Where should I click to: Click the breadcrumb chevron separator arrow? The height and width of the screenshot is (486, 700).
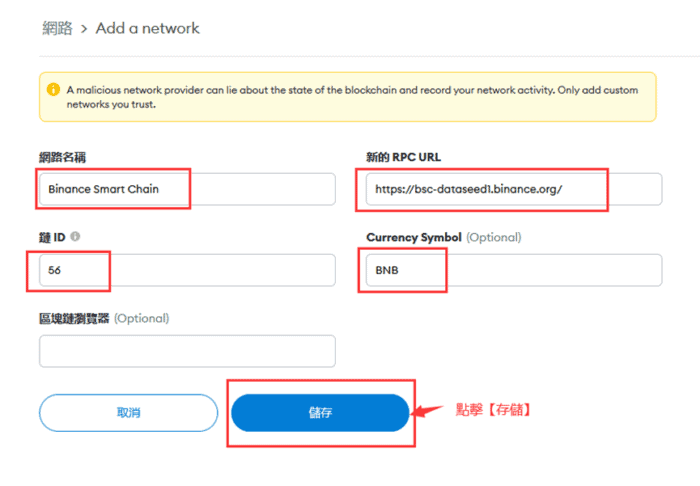coord(84,29)
